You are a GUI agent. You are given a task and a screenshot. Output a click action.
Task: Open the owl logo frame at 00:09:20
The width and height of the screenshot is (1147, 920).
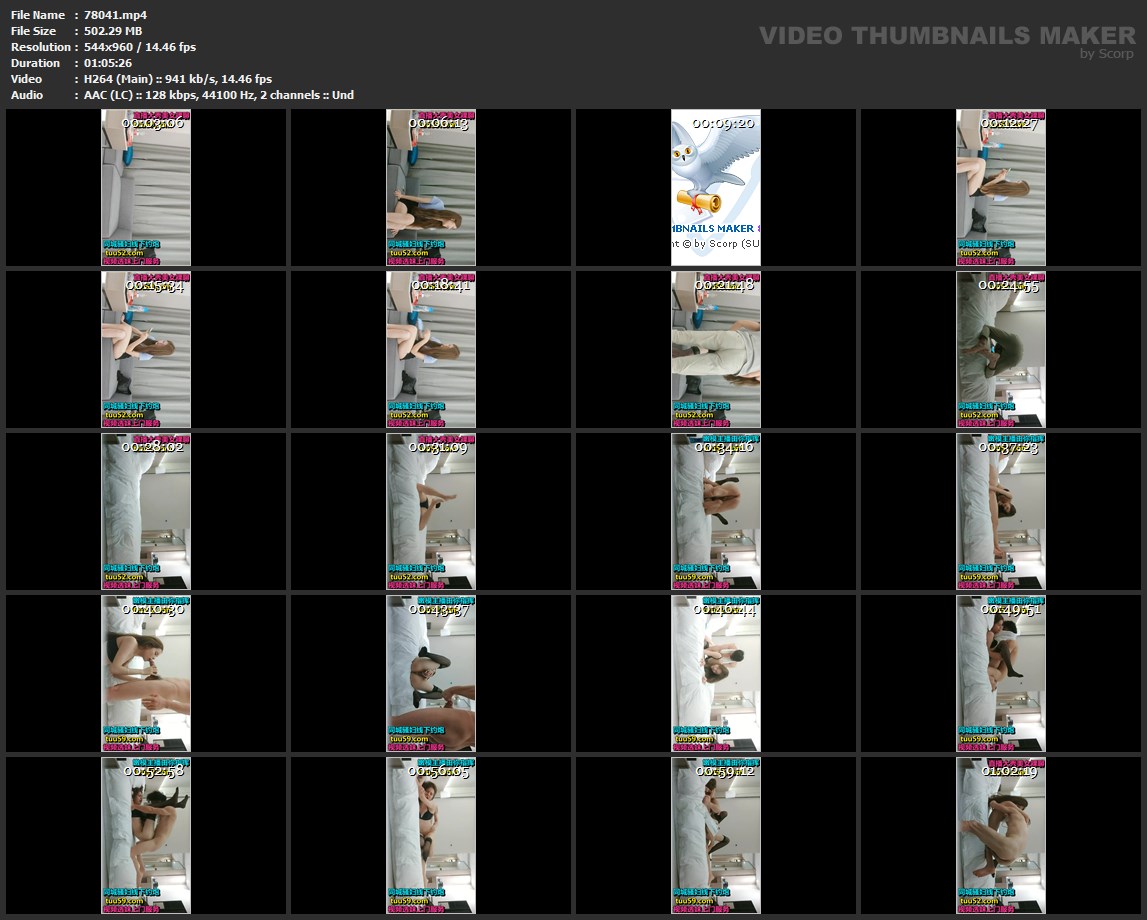coord(715,187)
